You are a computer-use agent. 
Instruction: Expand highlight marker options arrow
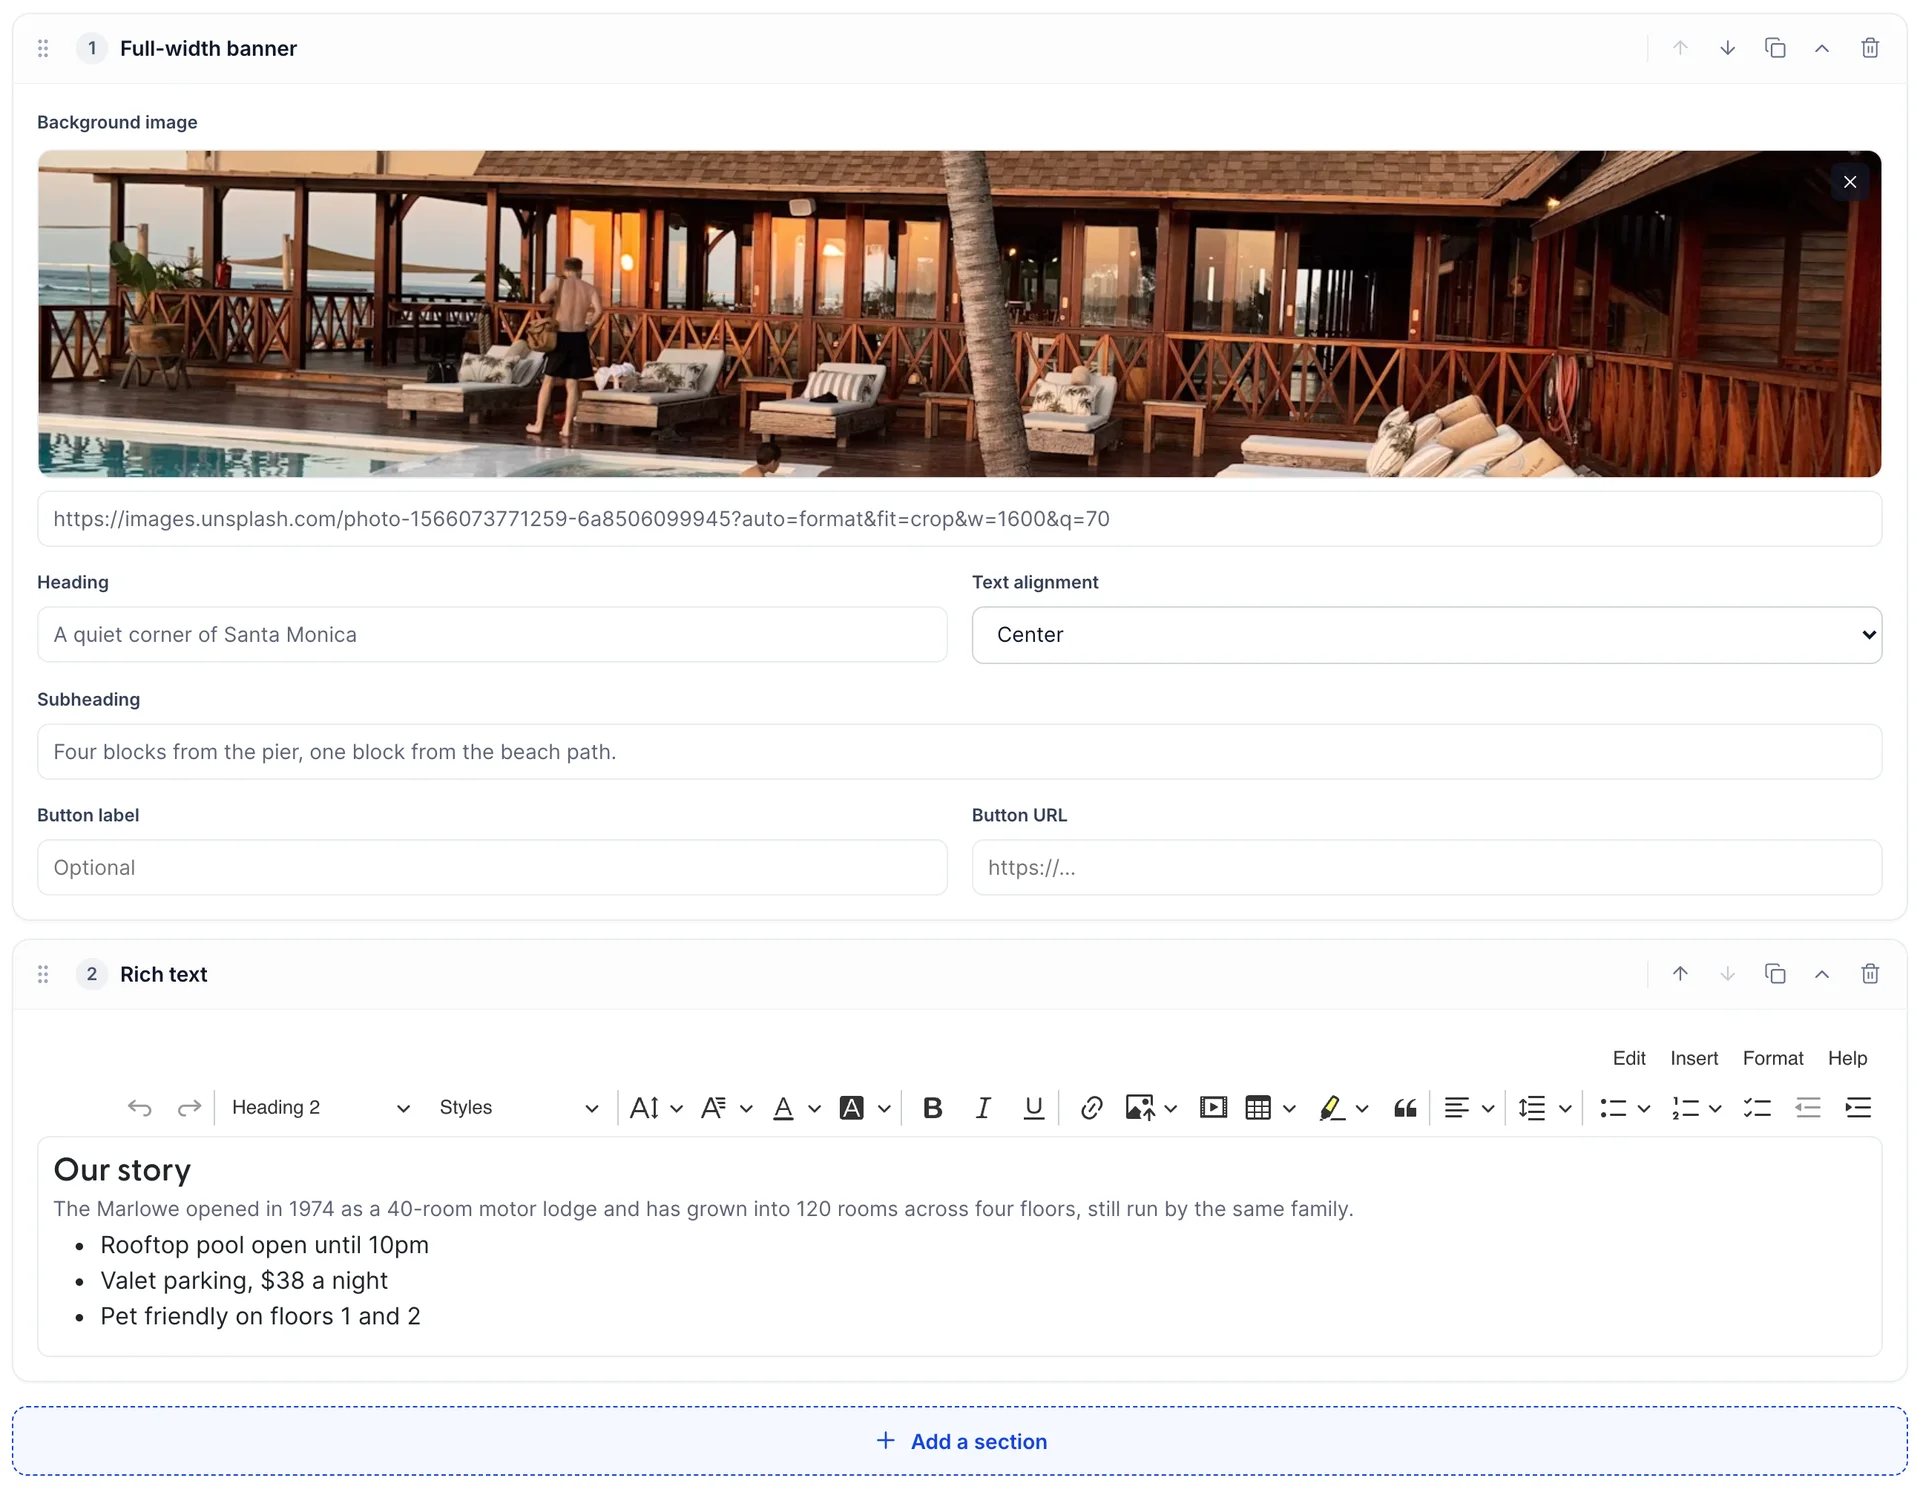tap(1362, 1108)
